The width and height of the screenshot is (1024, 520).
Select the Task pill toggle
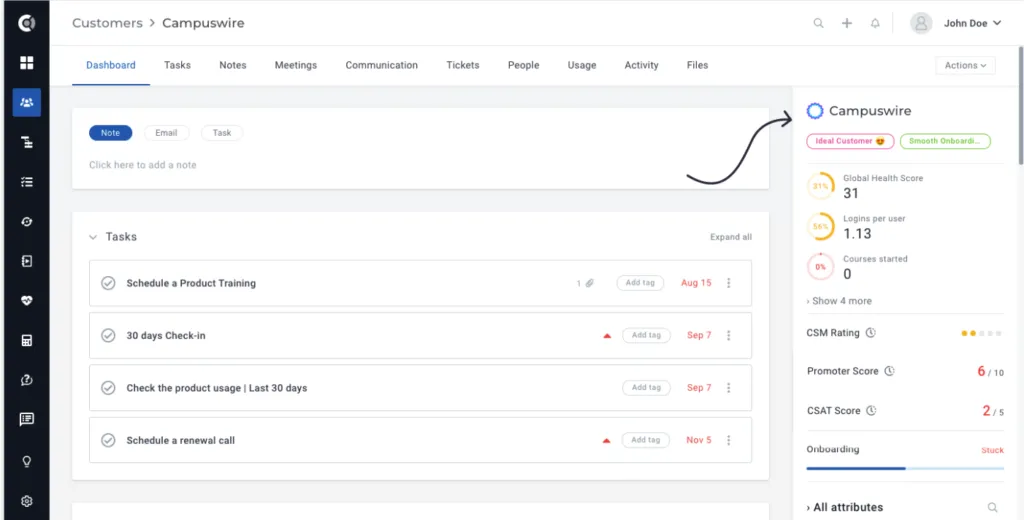coord(222,133)
